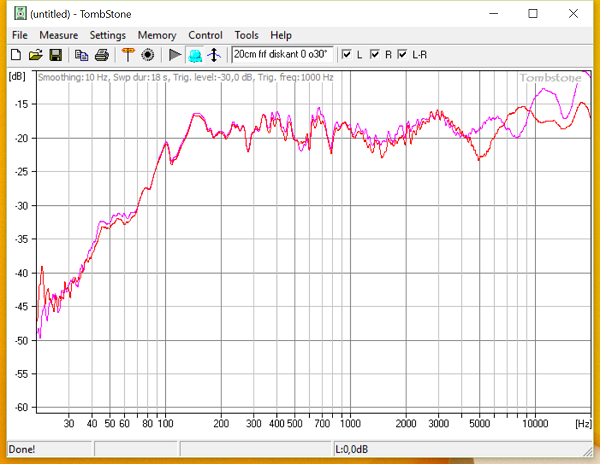This screenshot has height=464, width=600.
Task: Click the -60 dB axis label
Action: pyautogui.click(x=21, y=407)
